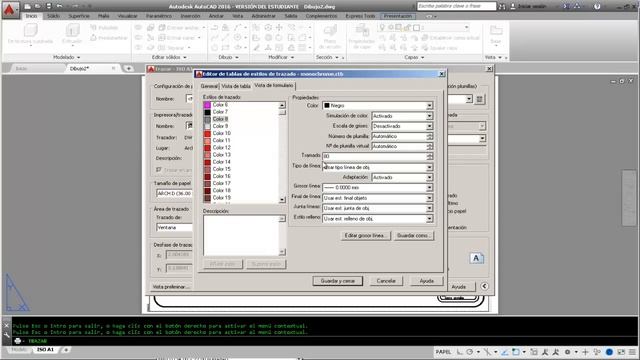640x360 pixels.
Task: Click the command line wrench customize icon
Action: [7, 334]
